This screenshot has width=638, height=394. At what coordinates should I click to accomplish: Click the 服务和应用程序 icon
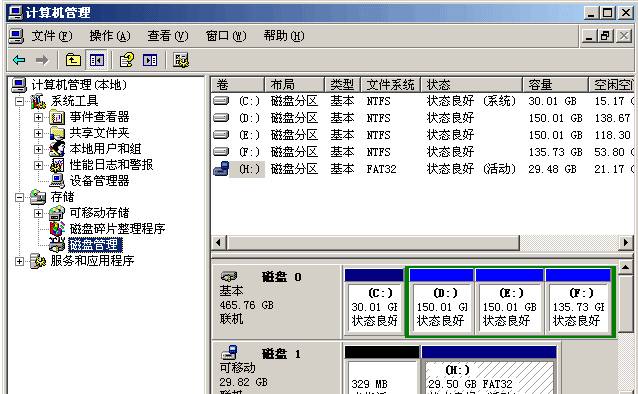click(38, 261)
